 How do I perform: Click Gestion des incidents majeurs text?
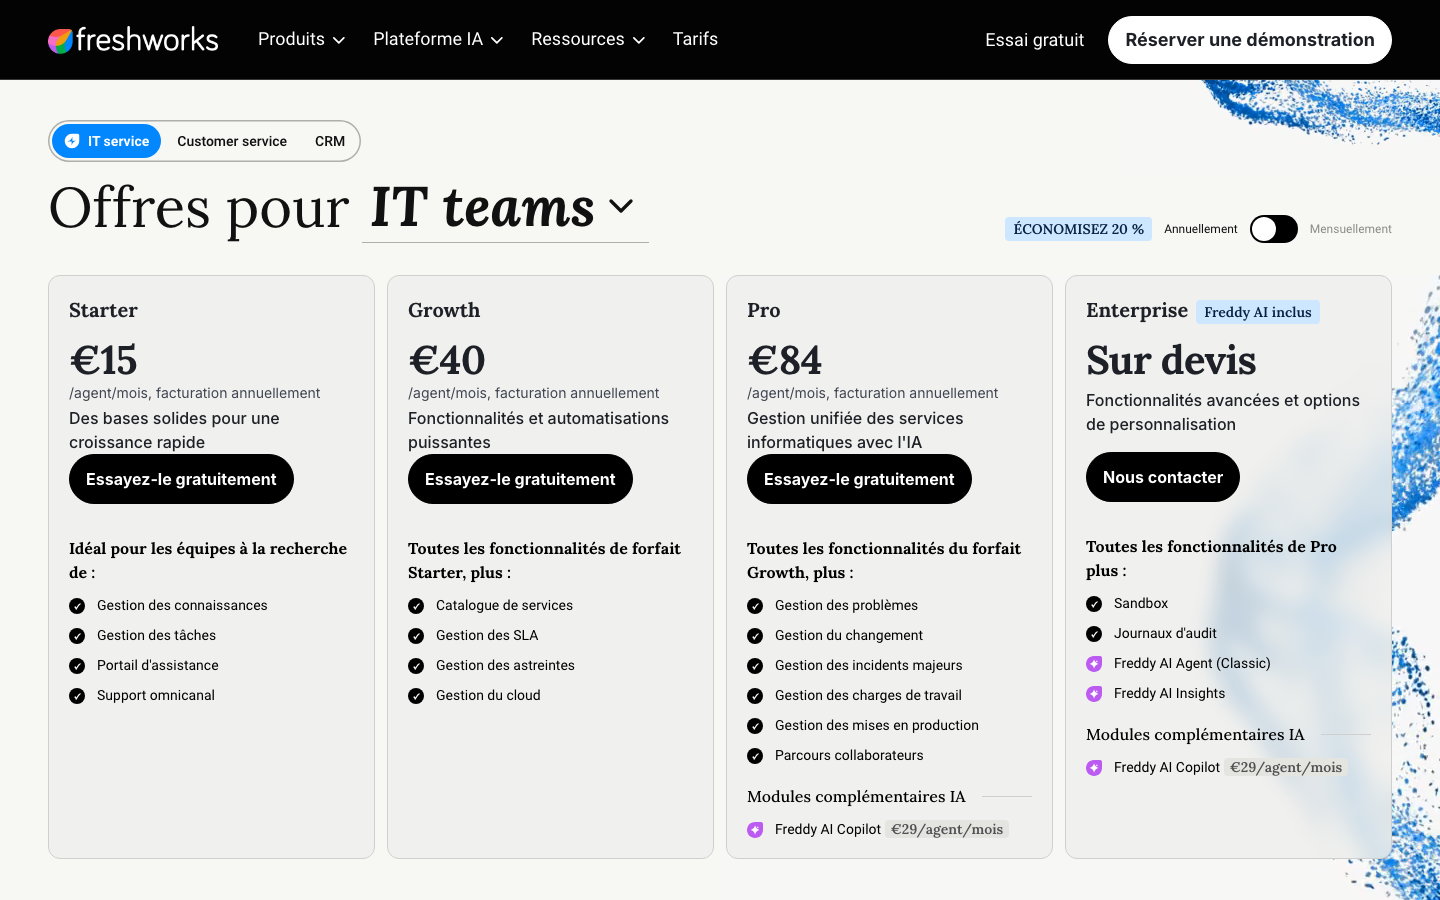point(868,665)
